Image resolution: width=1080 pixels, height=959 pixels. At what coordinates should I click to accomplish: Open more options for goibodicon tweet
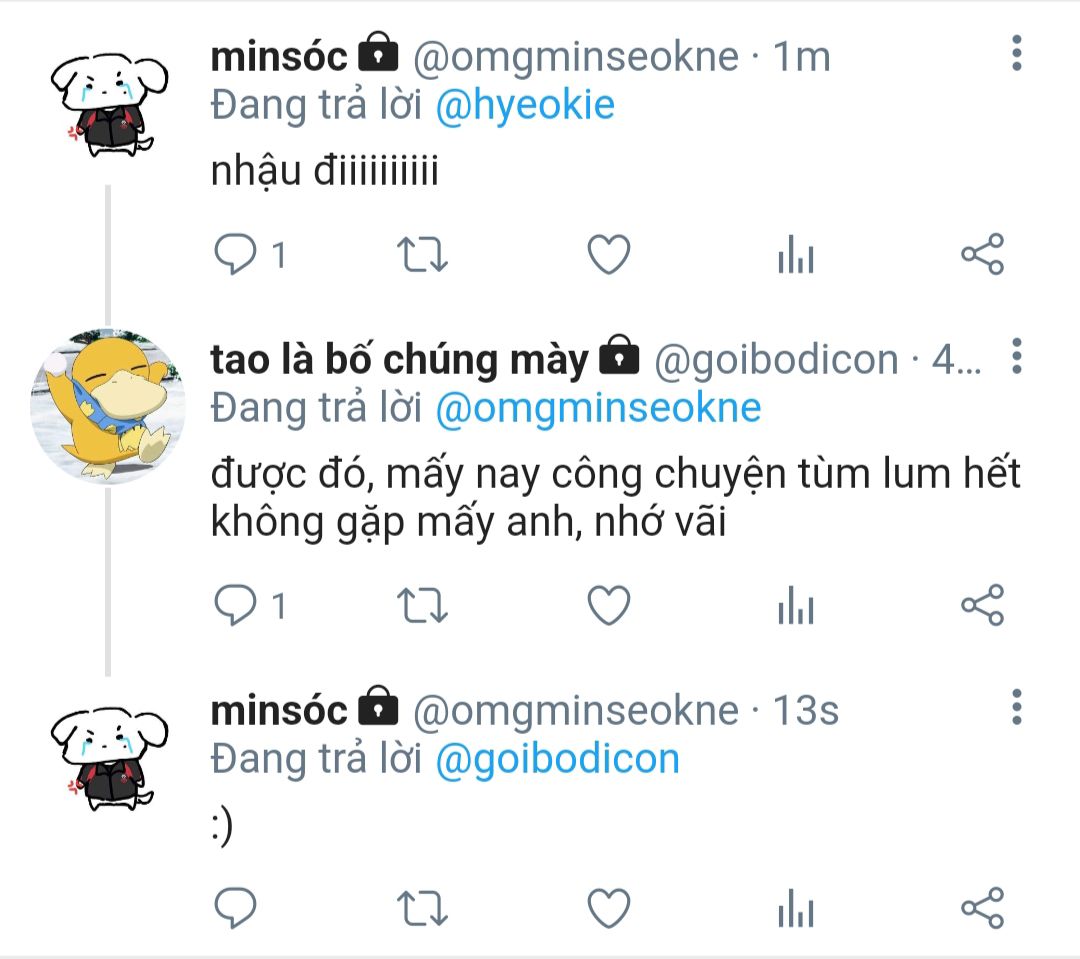click(1017, 356)
